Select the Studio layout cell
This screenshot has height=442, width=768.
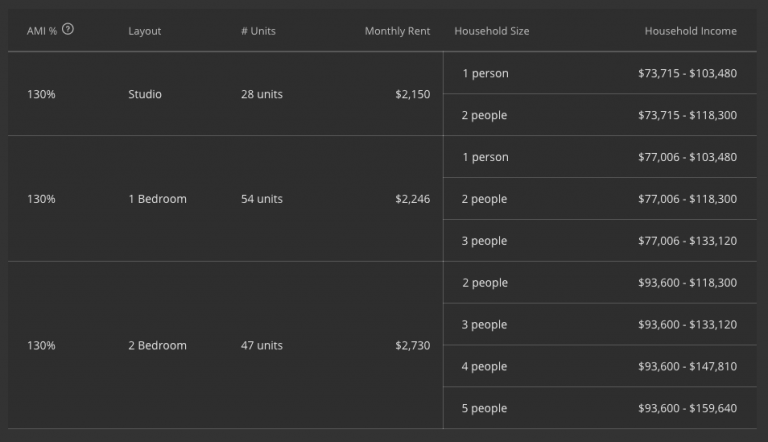[x=145, y=94]
